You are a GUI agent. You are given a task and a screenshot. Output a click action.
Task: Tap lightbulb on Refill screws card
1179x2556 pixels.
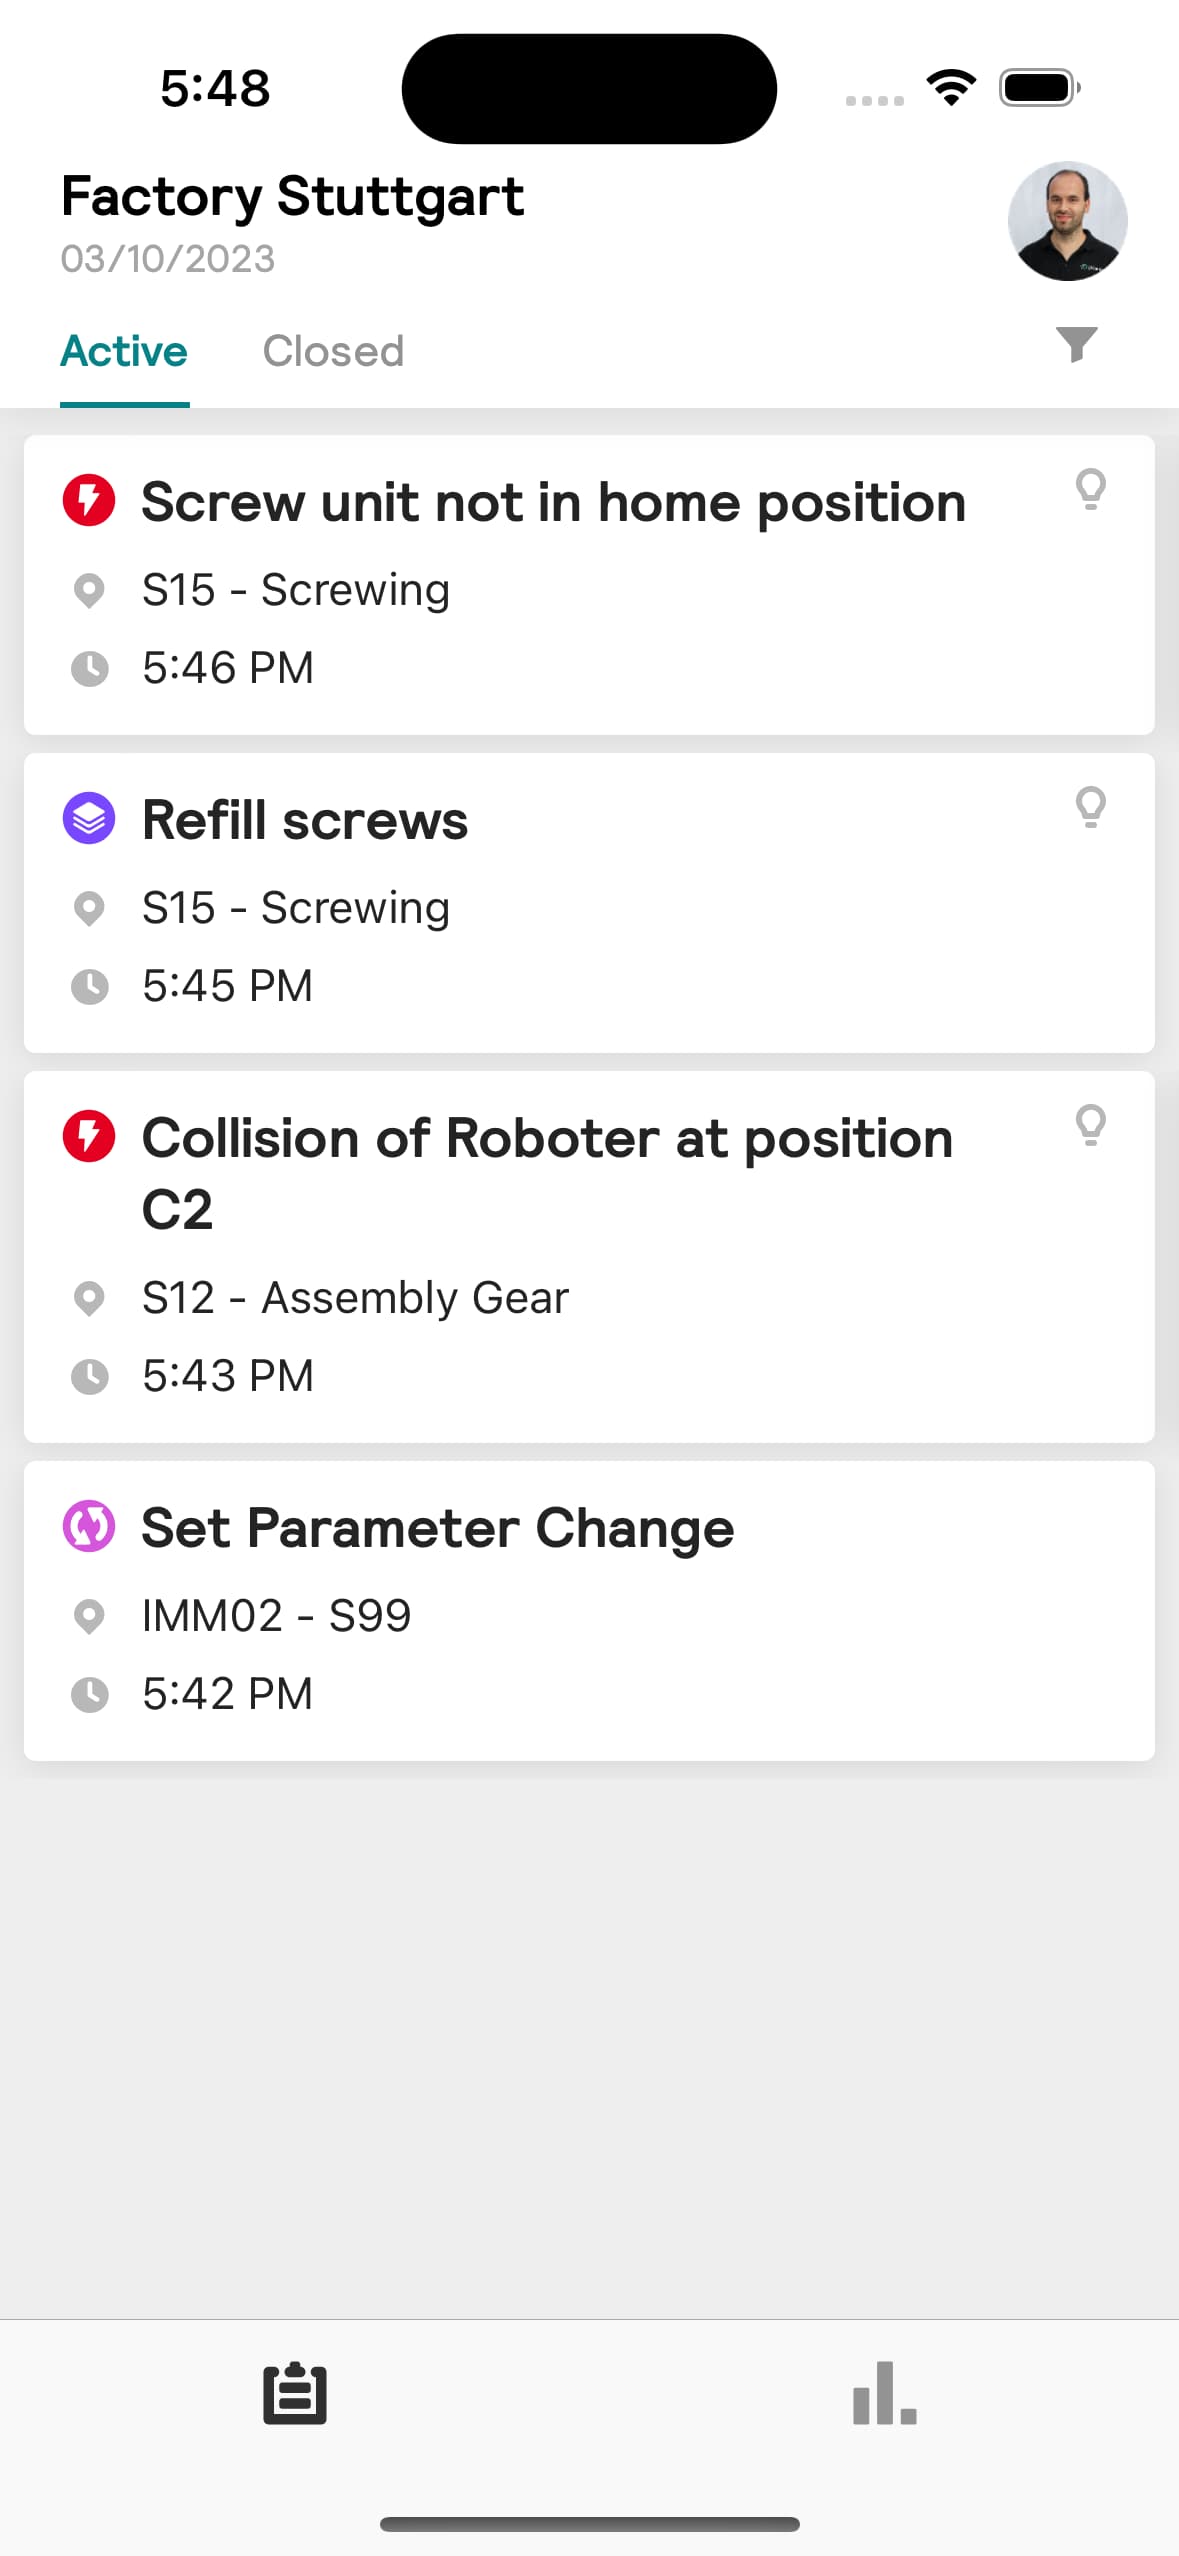coord(1090,808)
